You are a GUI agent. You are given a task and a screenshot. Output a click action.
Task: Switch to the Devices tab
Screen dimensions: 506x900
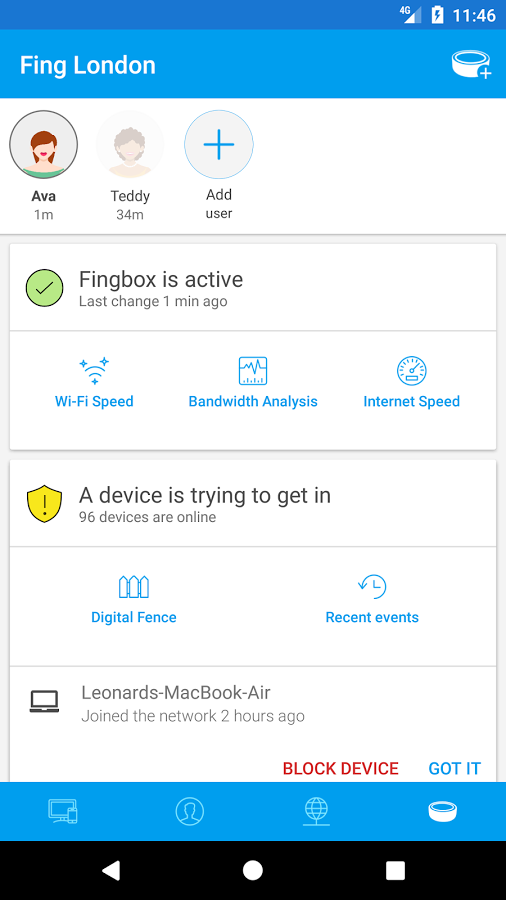[63, 811]
